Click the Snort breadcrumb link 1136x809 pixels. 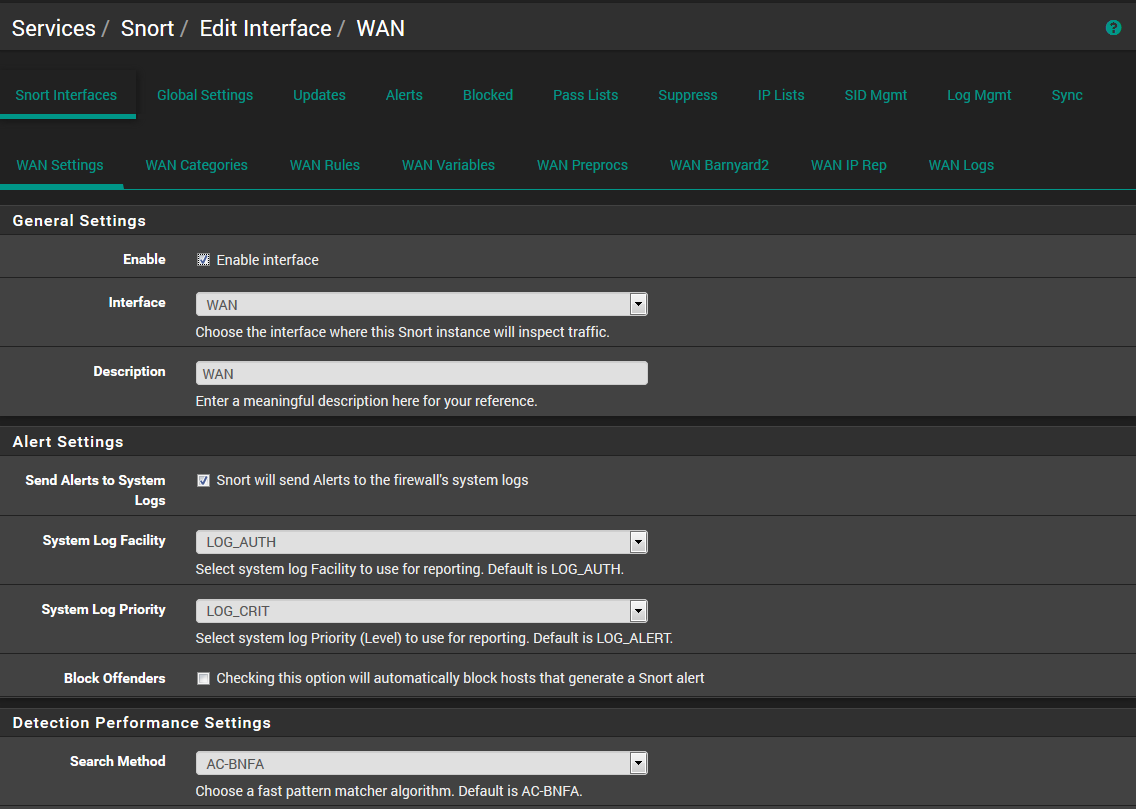coord(147,28)
